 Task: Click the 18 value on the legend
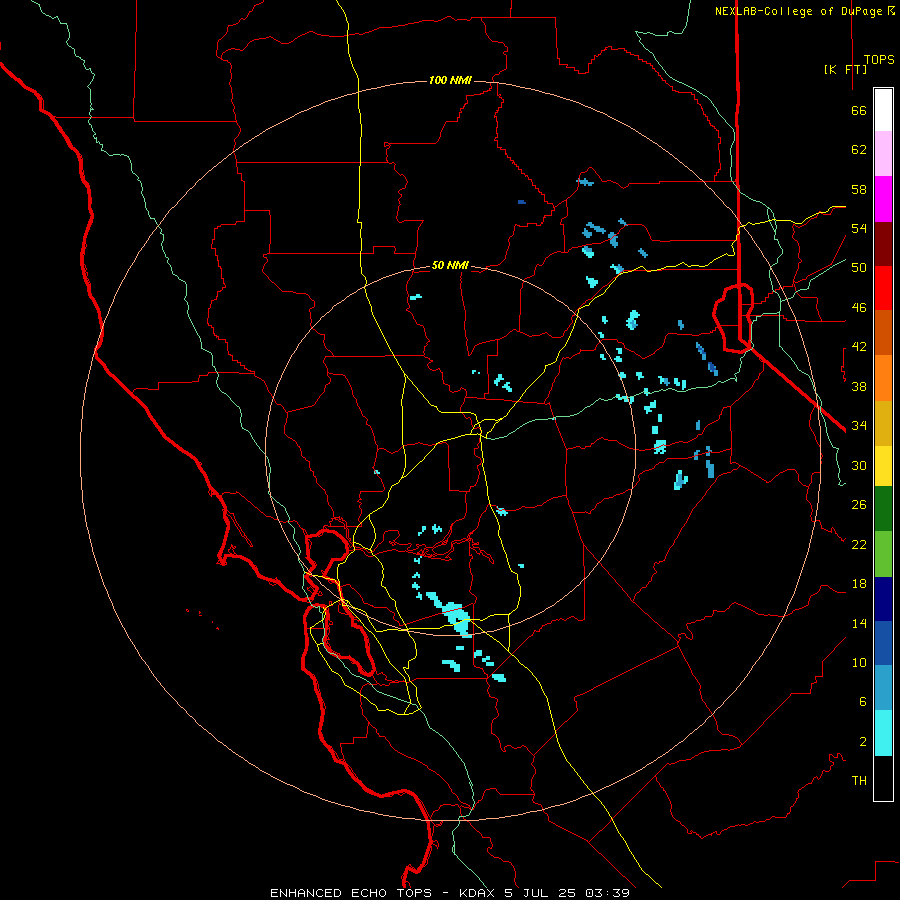click(x=859, y=584)
